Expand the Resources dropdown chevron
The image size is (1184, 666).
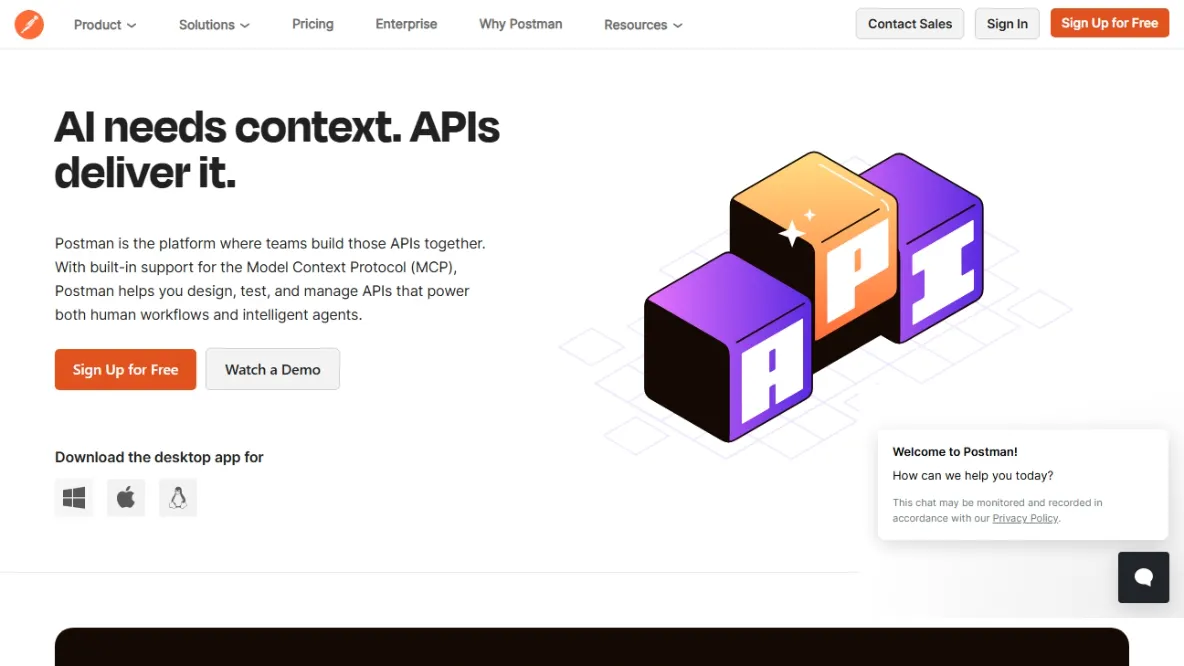pos(679,25)
